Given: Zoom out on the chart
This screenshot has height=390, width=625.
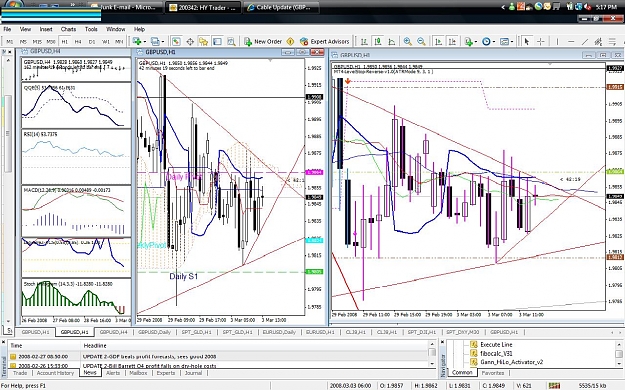Looking at the screenshot, I should [x=421, y=41].
